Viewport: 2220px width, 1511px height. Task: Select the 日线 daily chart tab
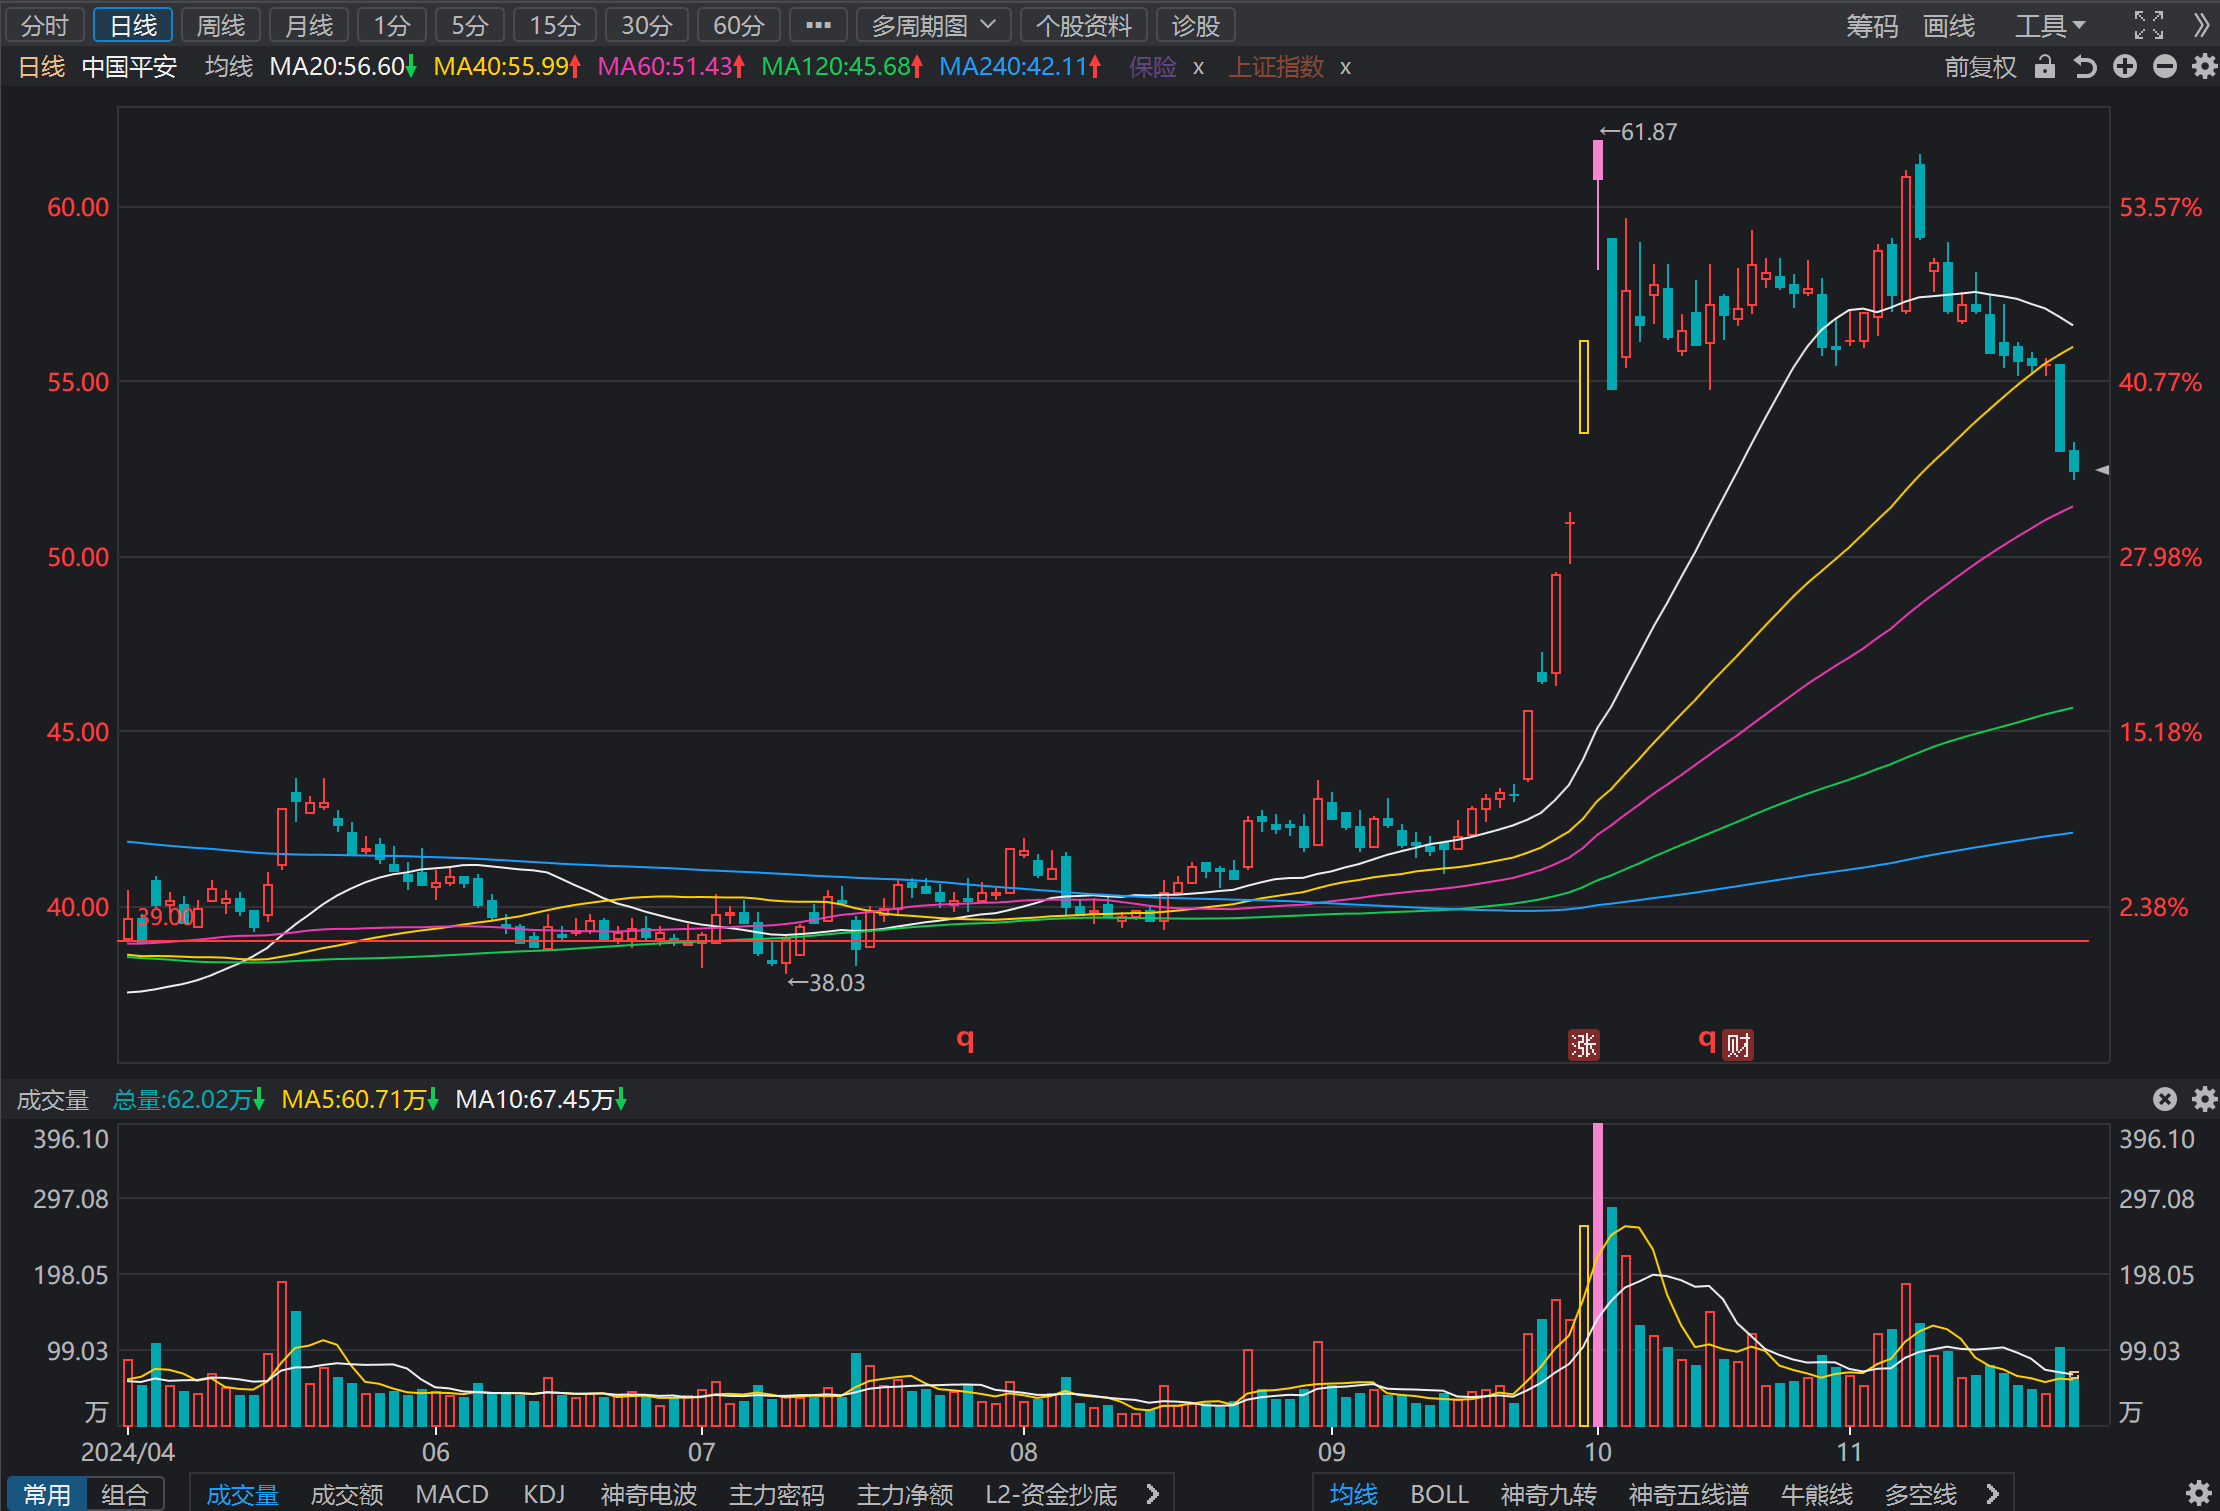(133, 25)
